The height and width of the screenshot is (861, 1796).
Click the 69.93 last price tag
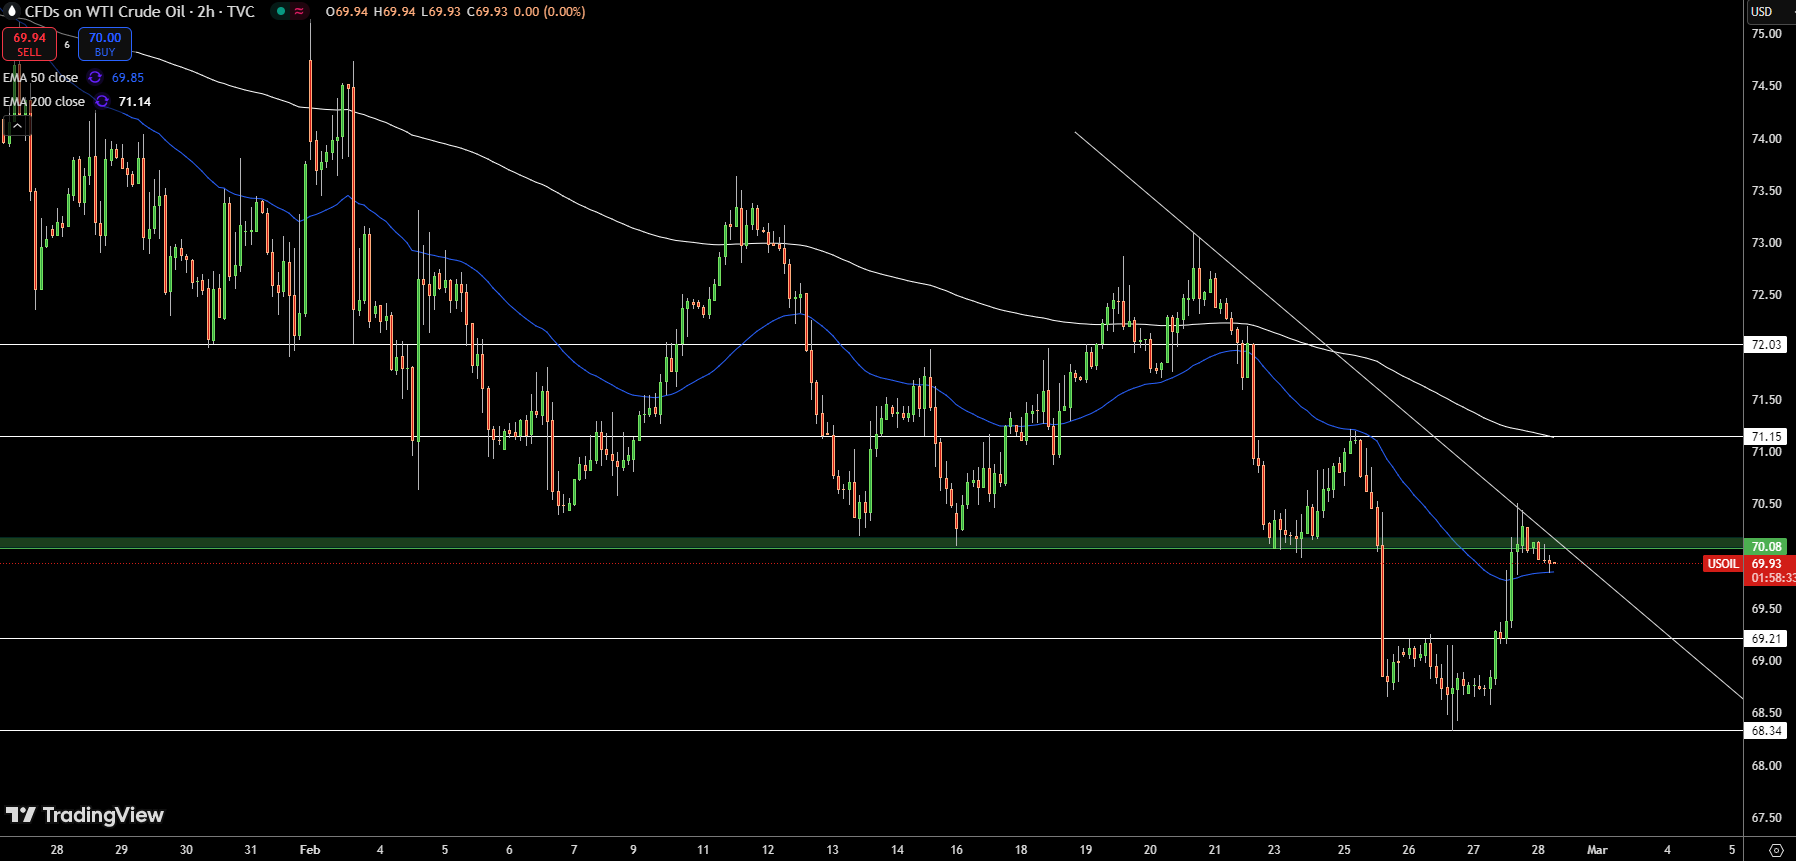1767,564
